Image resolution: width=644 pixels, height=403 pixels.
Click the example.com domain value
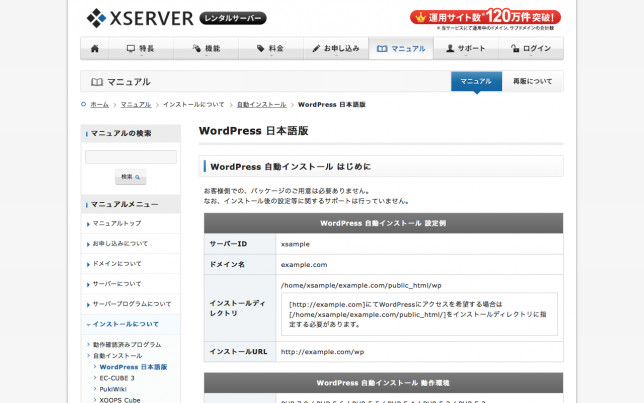pyautogui.click(x=304, y=265)
